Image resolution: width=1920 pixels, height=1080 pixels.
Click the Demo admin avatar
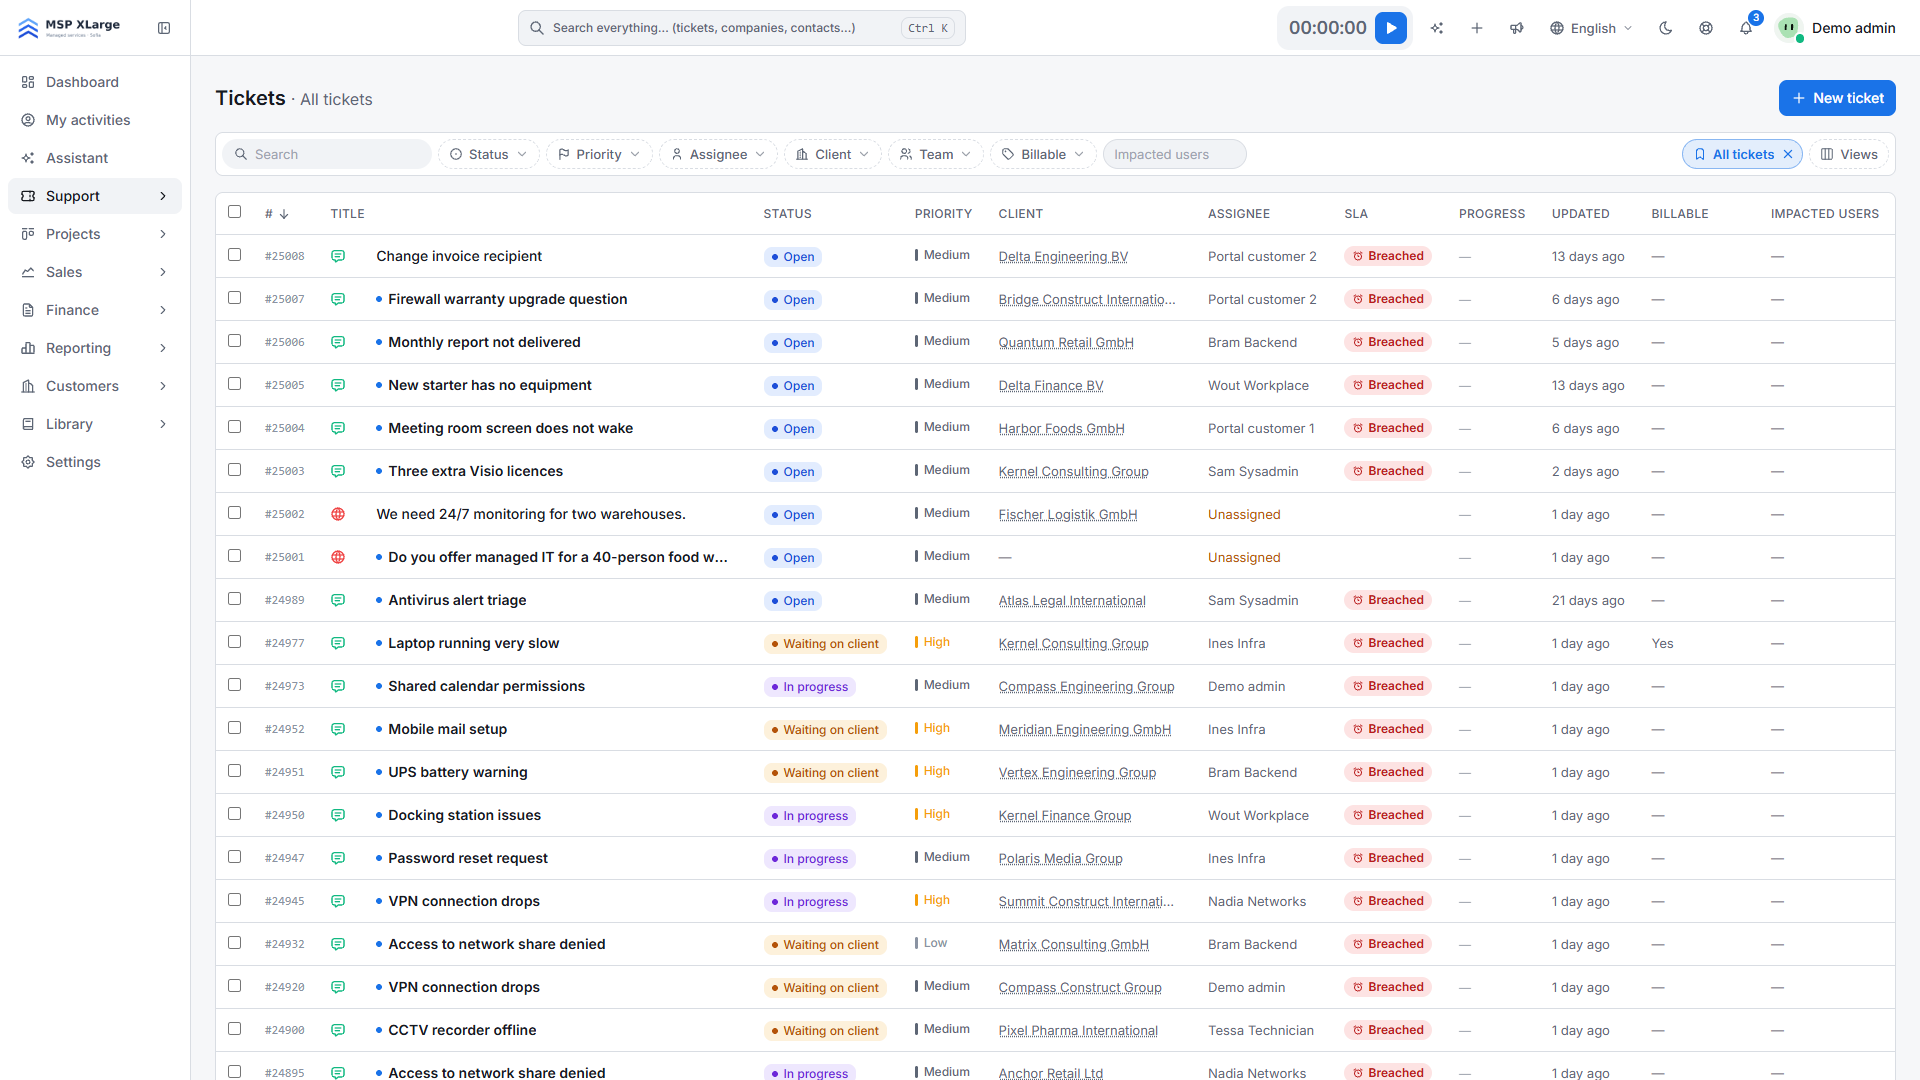point(1789,28)
